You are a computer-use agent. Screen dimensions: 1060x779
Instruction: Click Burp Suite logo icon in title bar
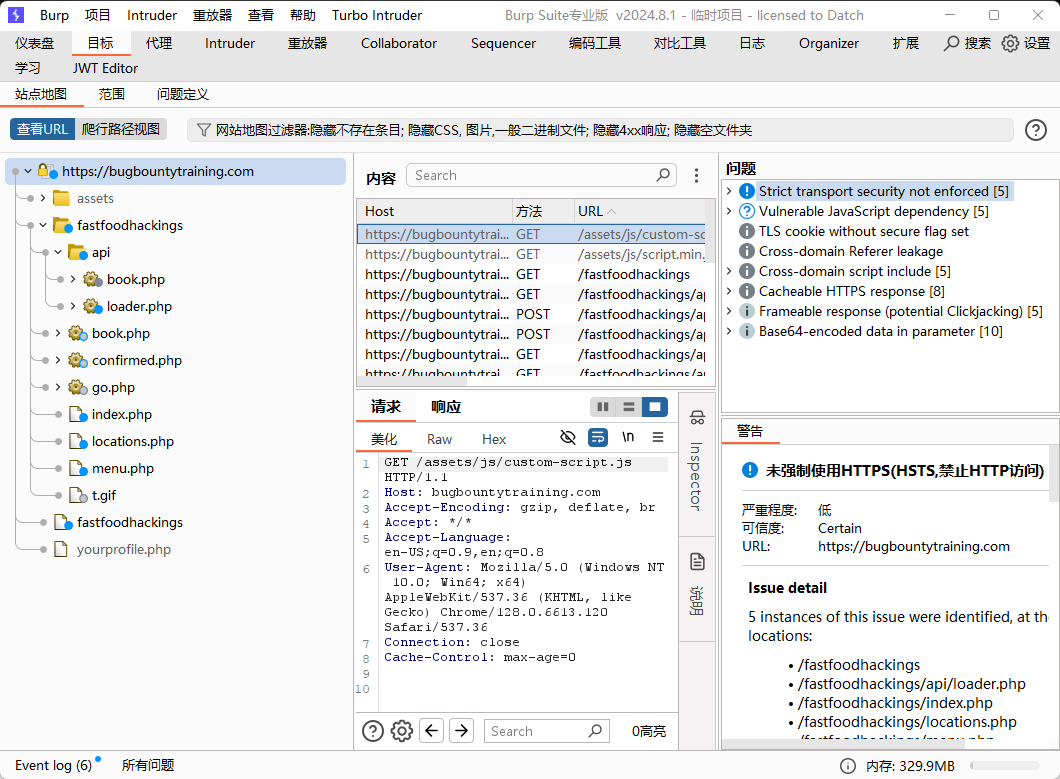[x=15, y=15]
